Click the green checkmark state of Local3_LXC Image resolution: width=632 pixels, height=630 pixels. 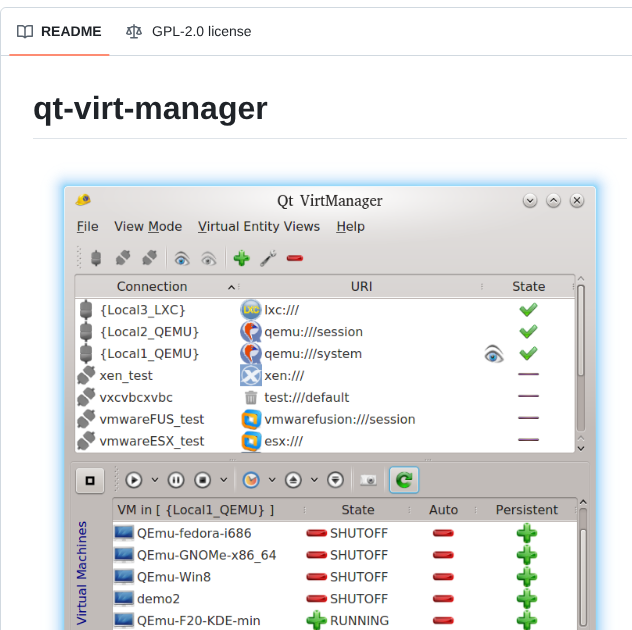coord(528,310)
